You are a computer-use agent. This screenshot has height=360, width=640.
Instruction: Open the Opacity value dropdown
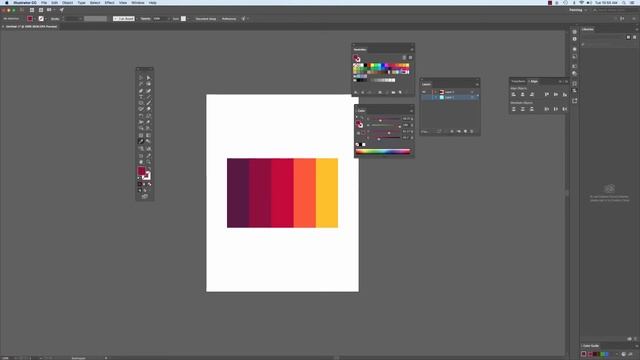click(168, 19)
